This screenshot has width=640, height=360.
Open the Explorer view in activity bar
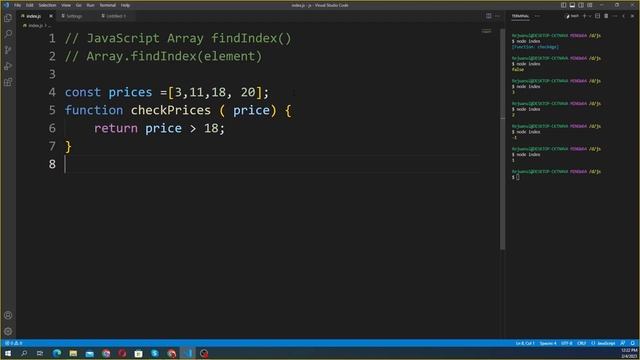tap(8, 18)
